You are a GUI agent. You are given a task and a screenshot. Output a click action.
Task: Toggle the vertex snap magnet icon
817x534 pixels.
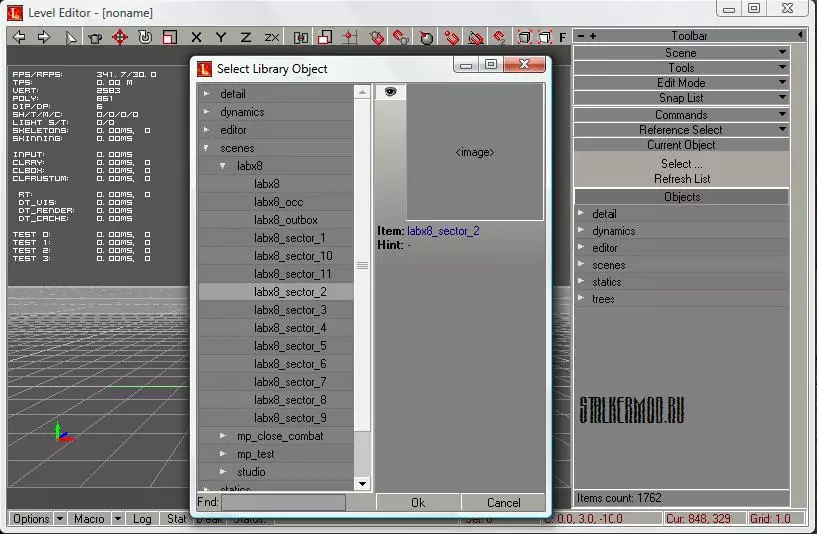click(x=451, y=38)
